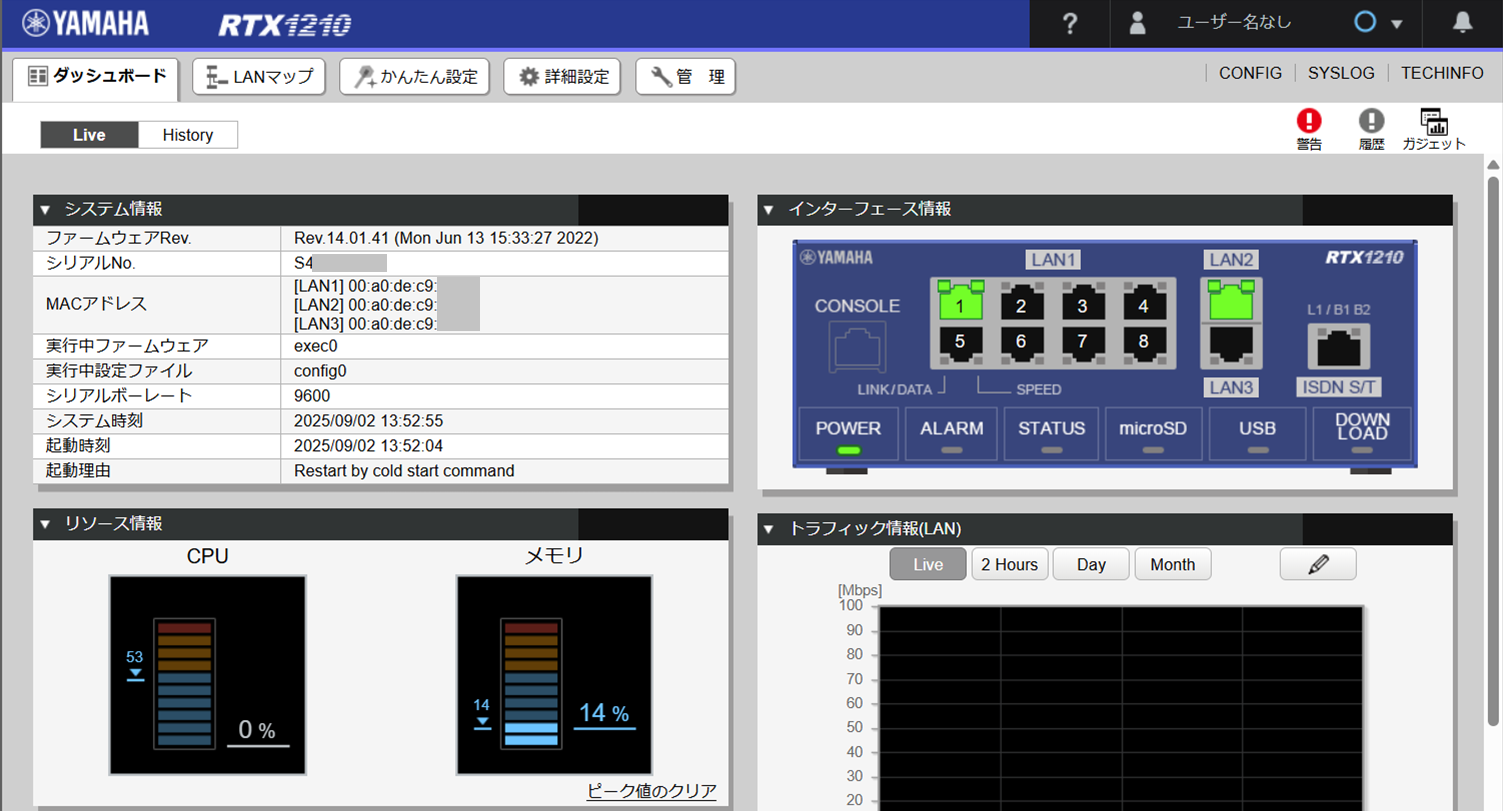Image resolution: width=1503 pixels, height=811 pixels.
Task: Switch to History view toggle
Action: pos(188,135)
